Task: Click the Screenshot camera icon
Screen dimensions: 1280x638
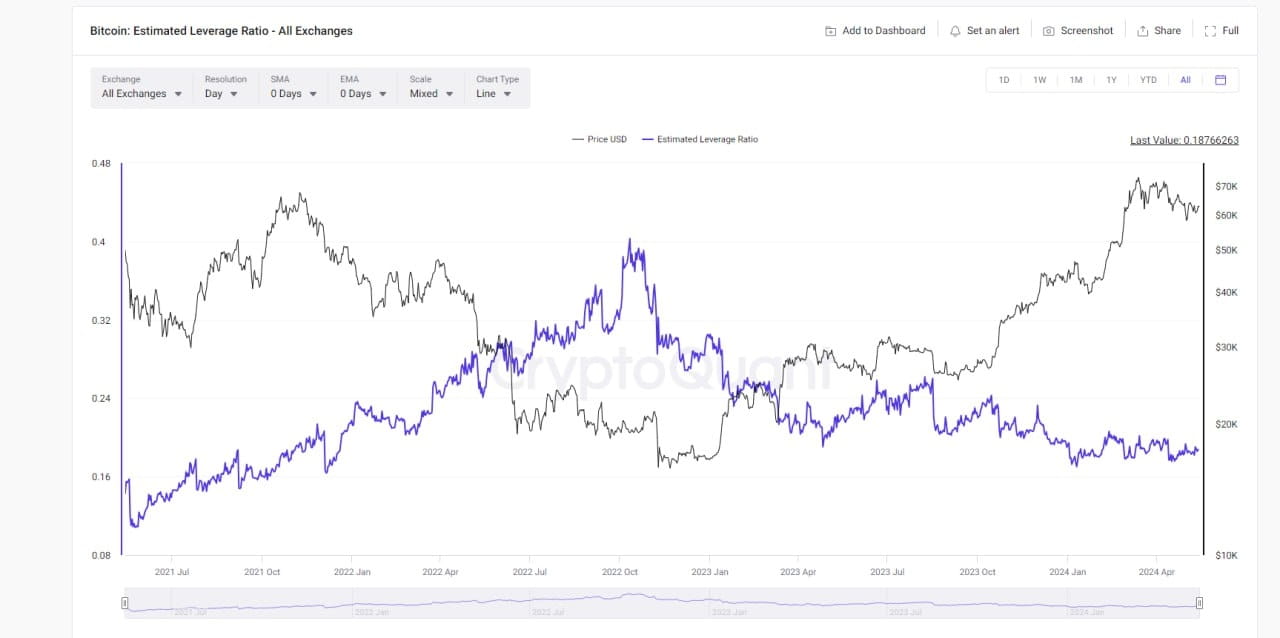Action: tap(1048, 31)
